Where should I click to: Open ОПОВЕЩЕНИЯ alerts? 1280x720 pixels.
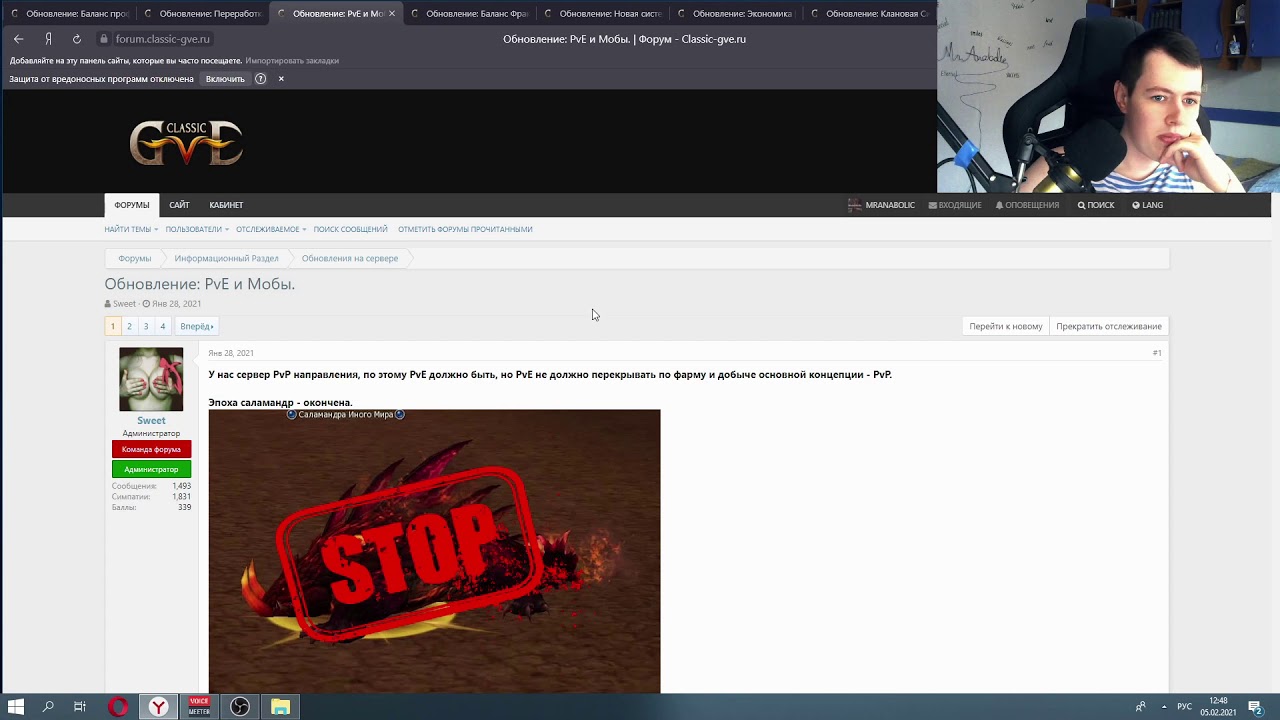pos(1027,205)
